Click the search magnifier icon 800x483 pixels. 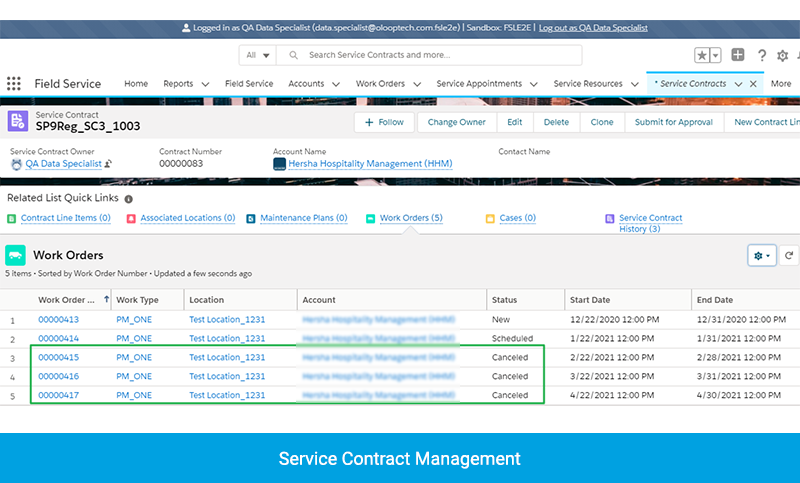point(293,55)
